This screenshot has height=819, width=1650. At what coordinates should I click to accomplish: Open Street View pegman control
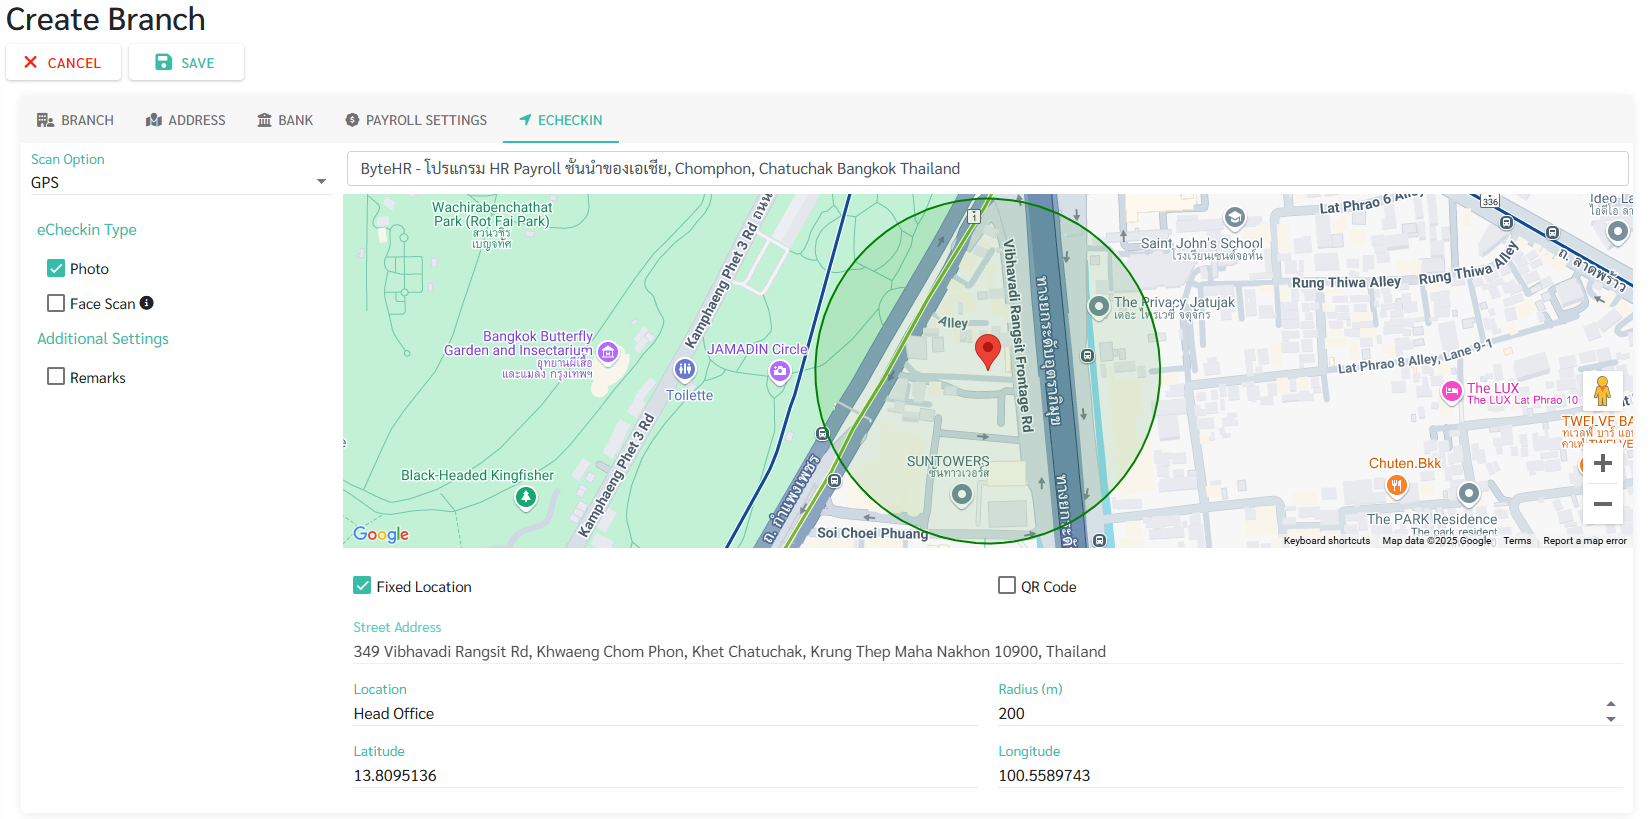pyautogui.click(x=1602, y=390)
